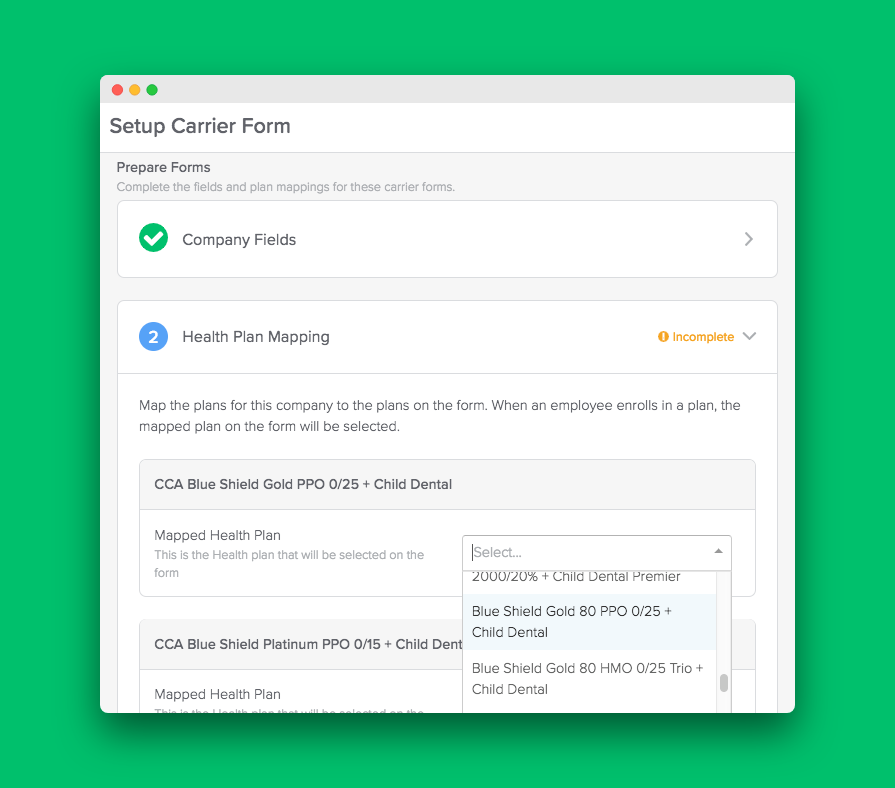Expand the Company Fields section chevron
895x788 pixels.
click(x=749, y=239)
